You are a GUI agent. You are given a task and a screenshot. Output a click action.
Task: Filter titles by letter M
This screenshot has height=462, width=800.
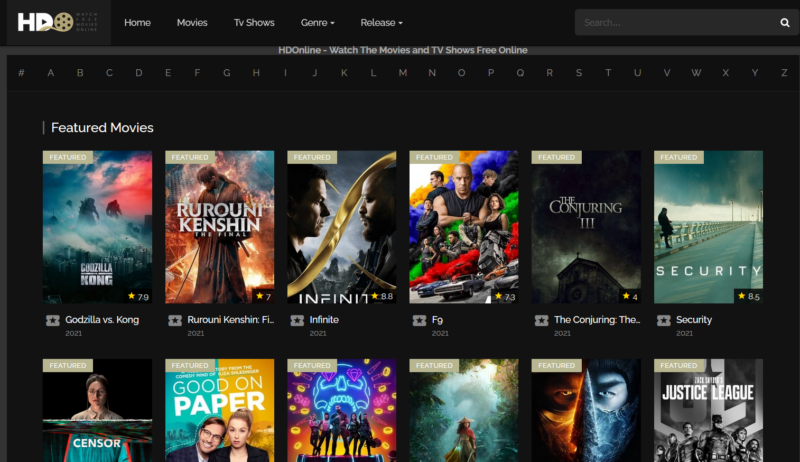click(x=403, y=72)
